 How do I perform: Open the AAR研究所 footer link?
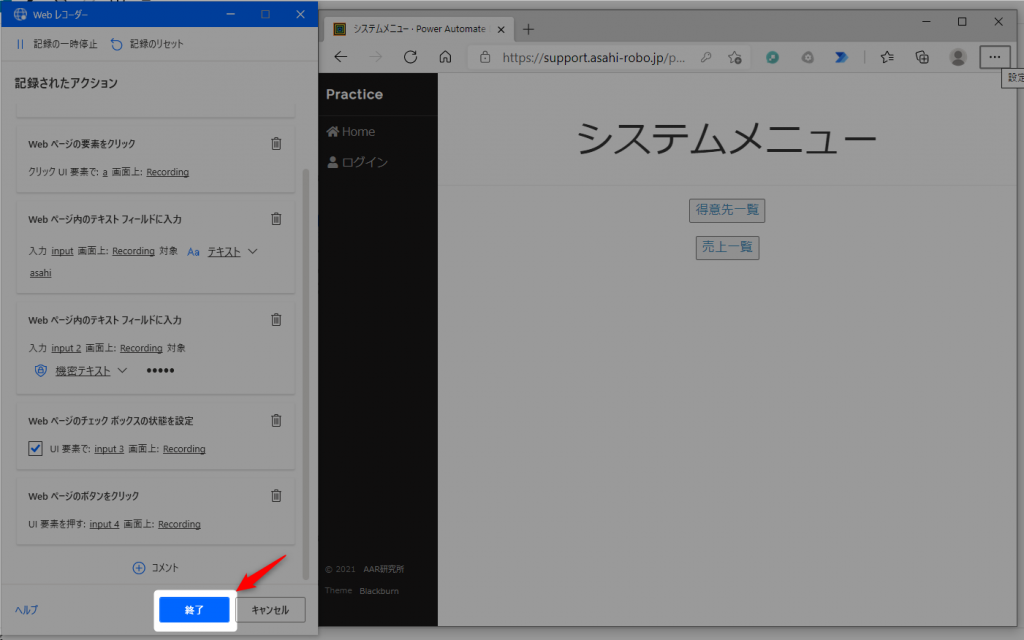(383, 569)
